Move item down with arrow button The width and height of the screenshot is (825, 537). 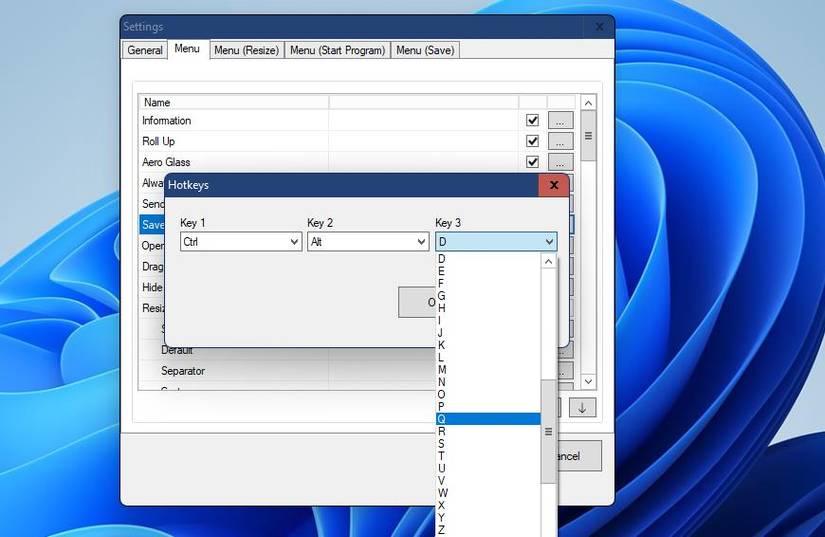click(x=582, y=408)
